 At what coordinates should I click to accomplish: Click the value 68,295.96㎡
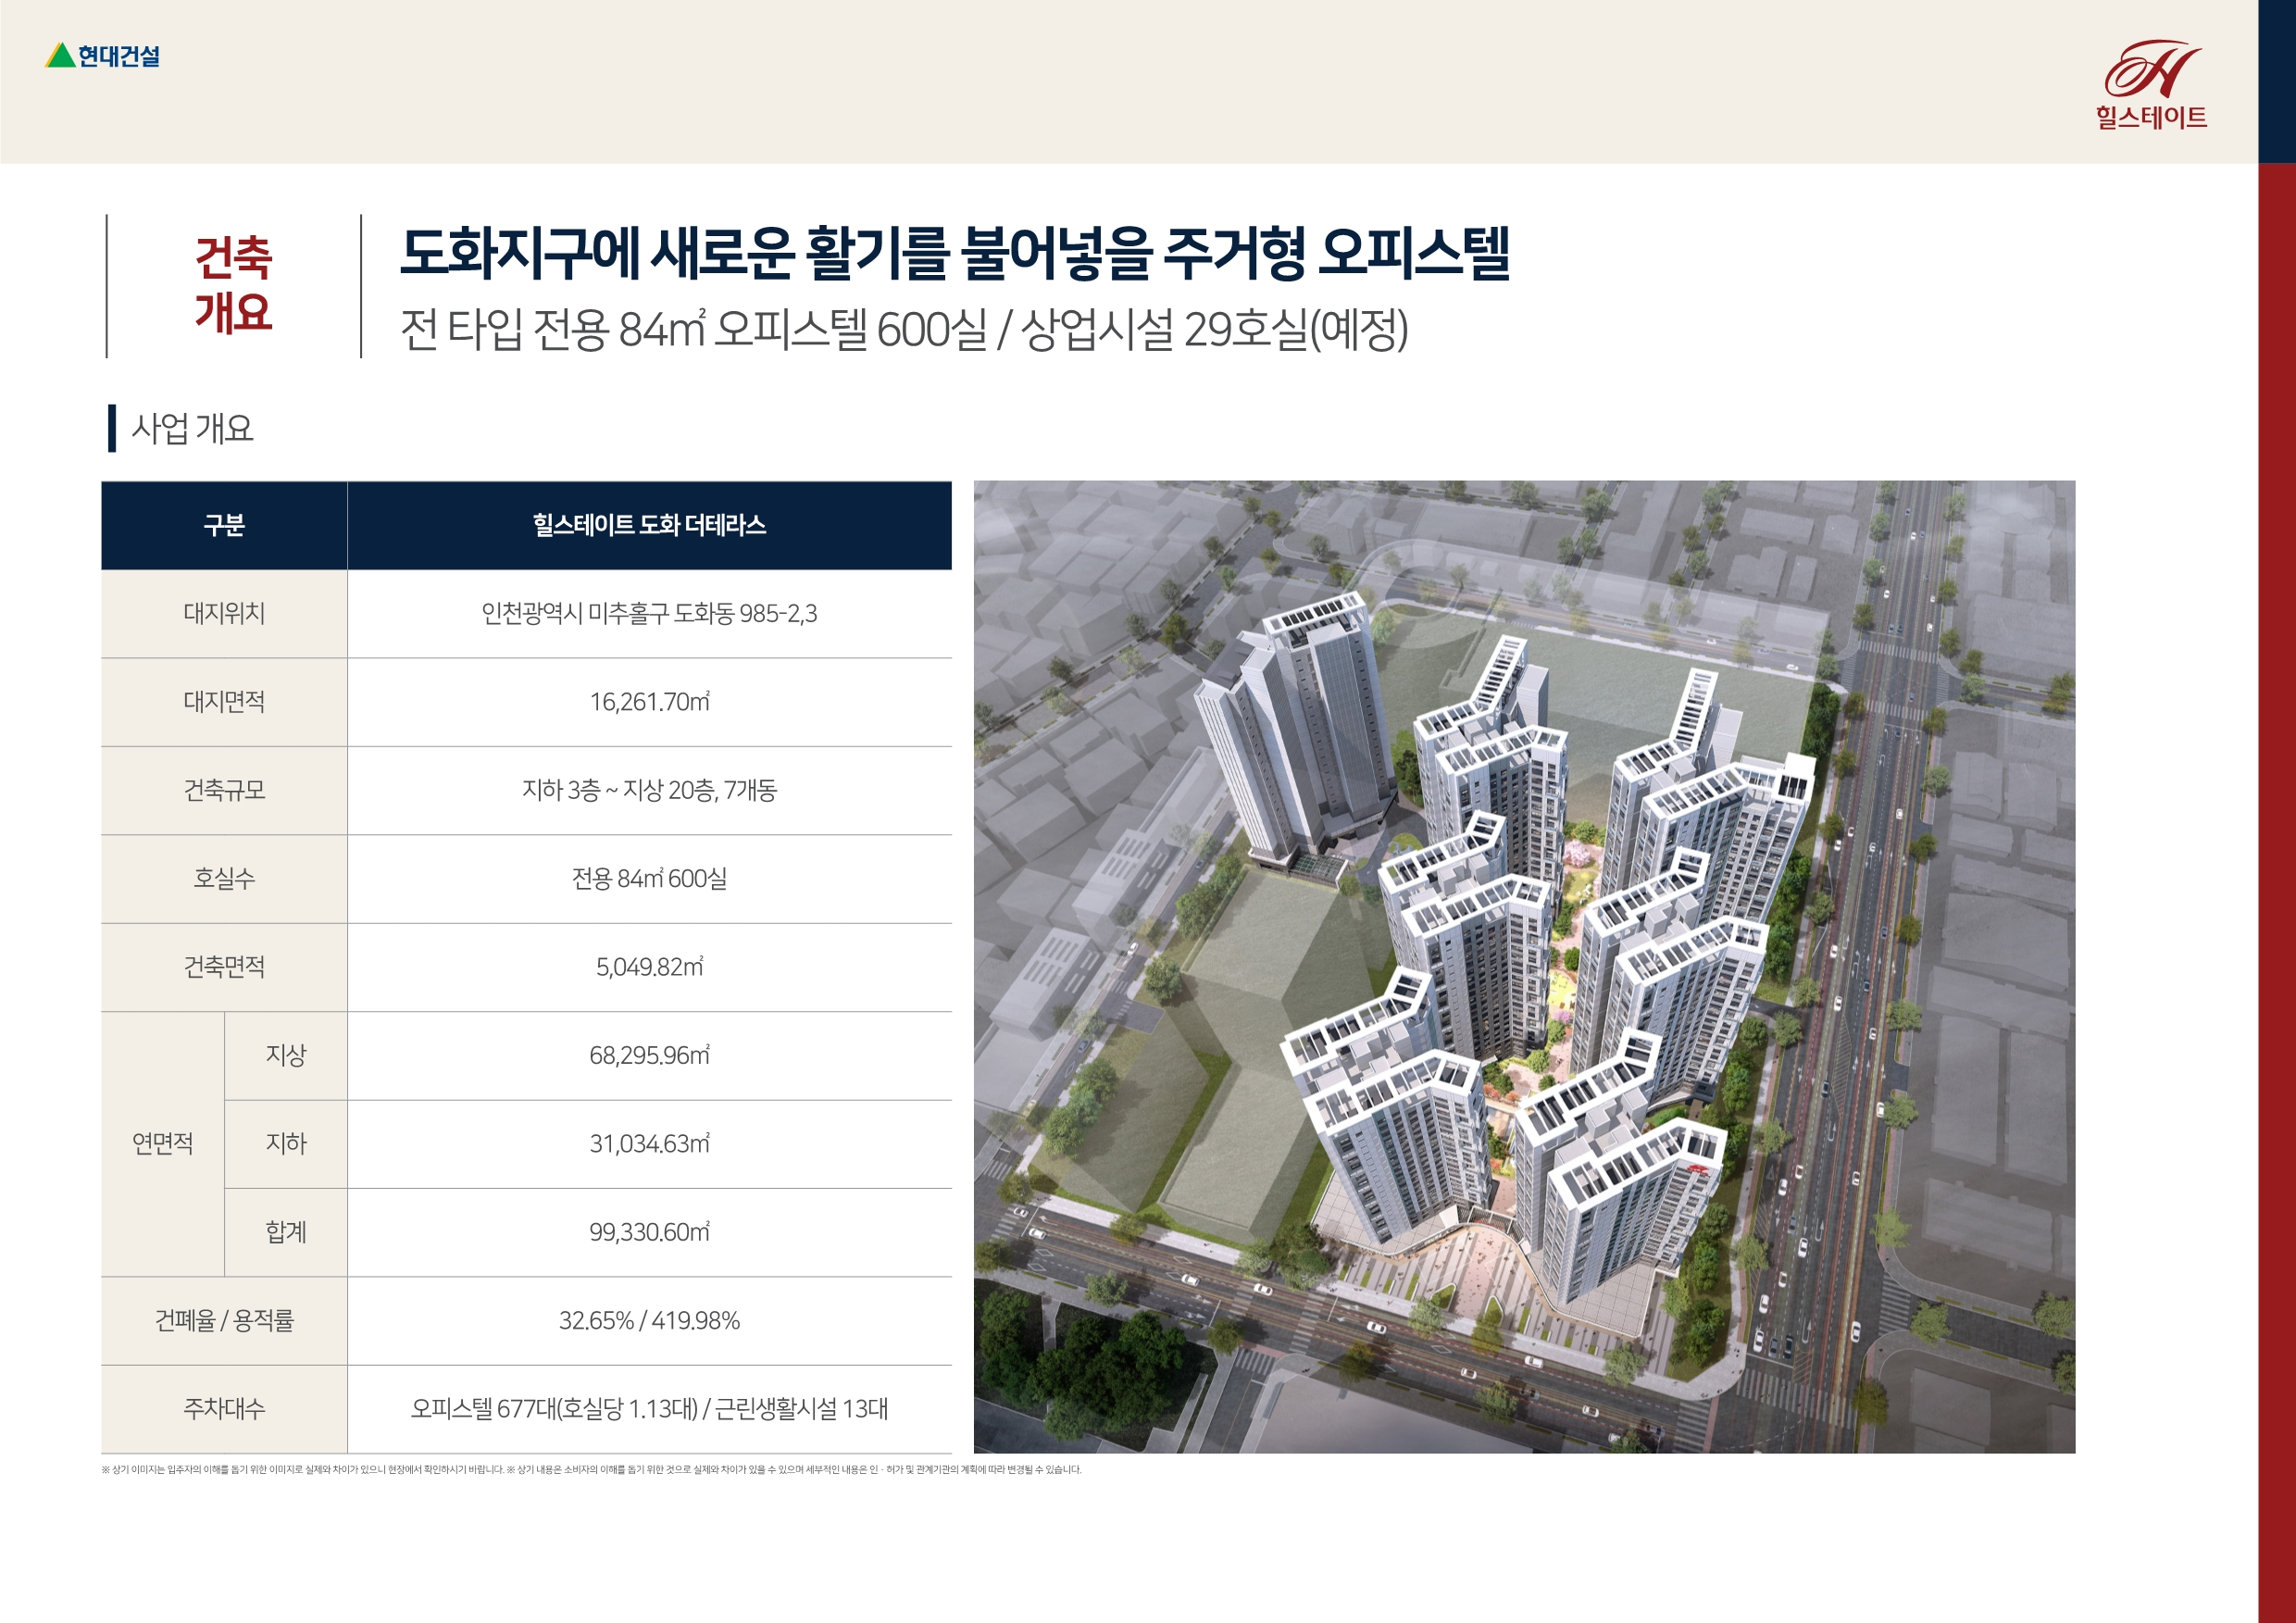point(649,1055)
